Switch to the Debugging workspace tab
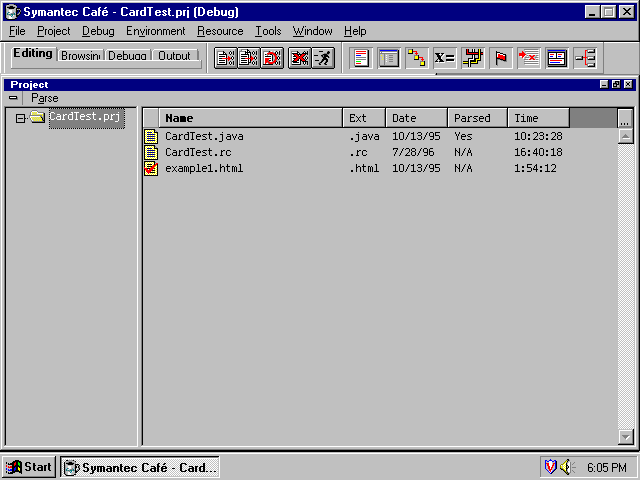Viewport: 640px width, 480px height. tap(127, 56)
